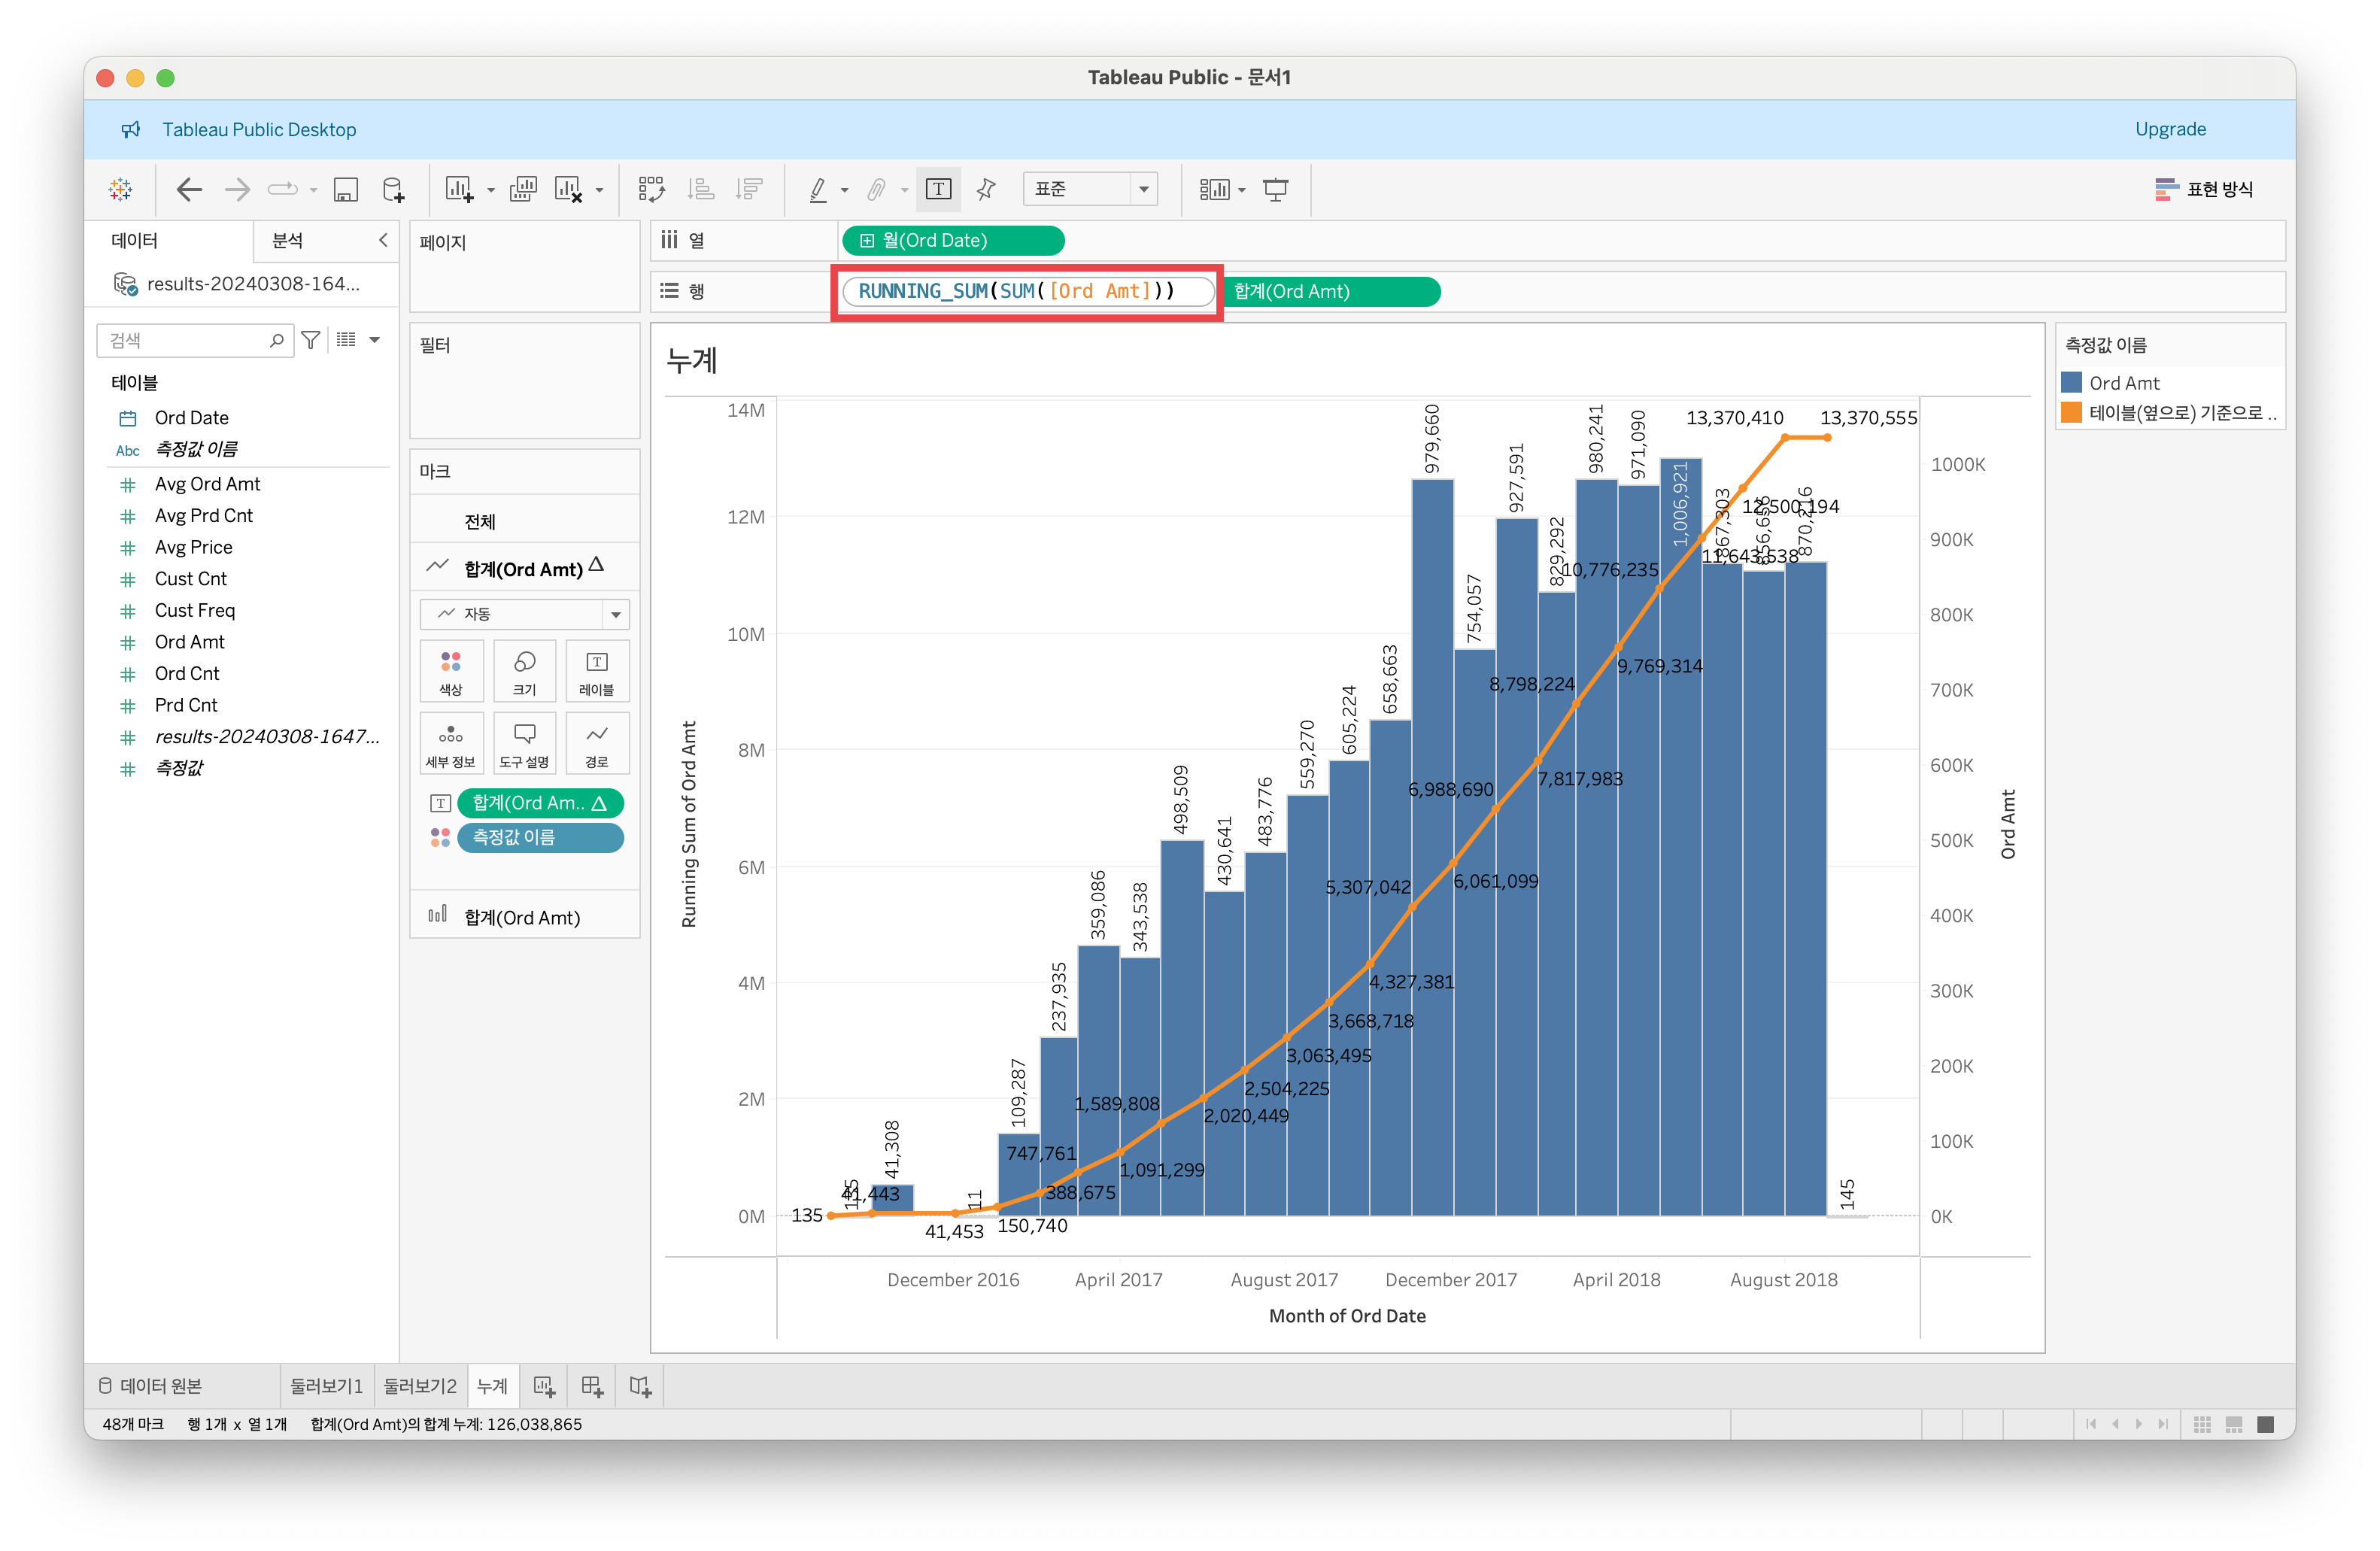Open the 둘러보기2 sheet tab

[x=420, y=1386]
